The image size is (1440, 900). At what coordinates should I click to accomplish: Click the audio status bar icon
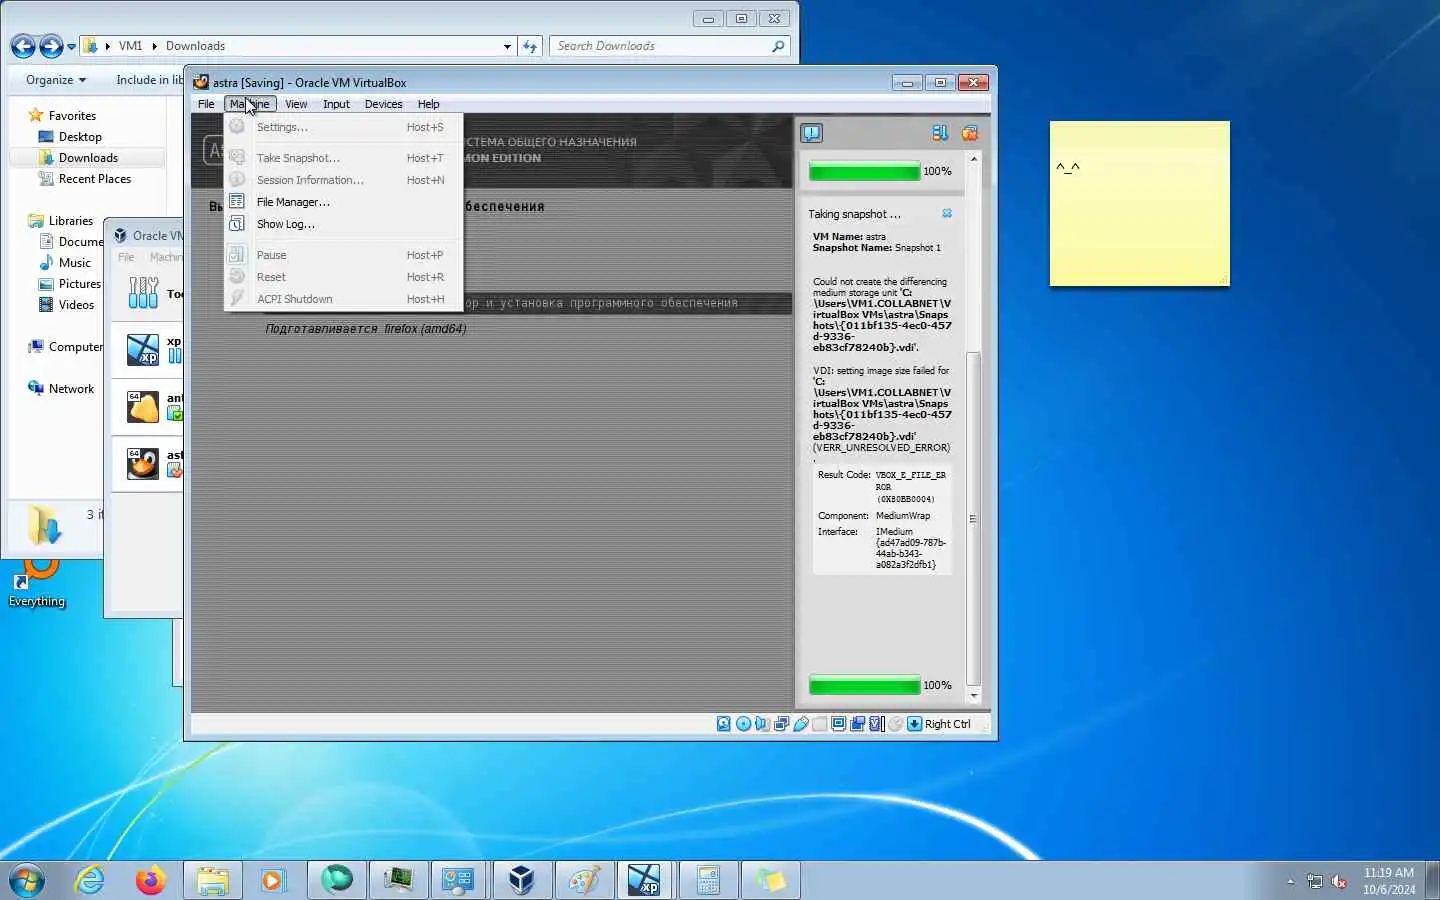762,724
